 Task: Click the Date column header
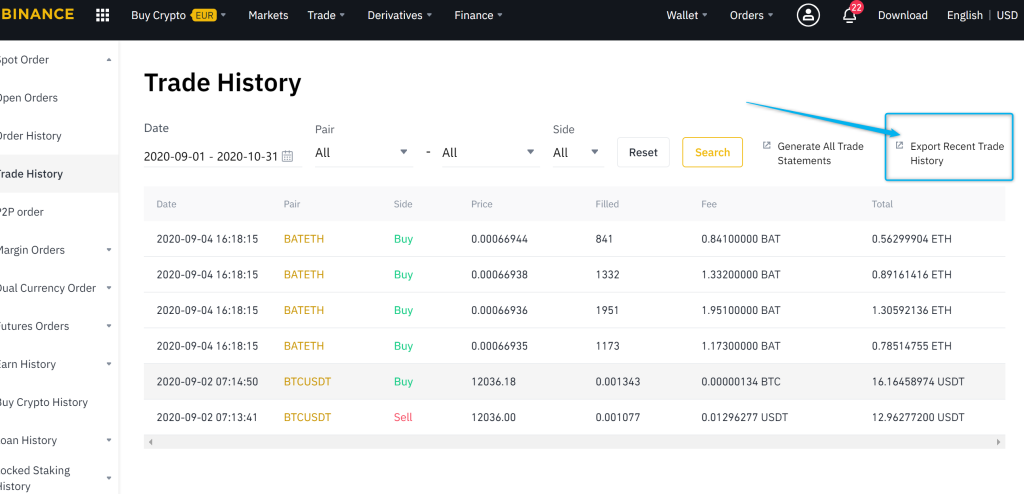pos(167,204)
